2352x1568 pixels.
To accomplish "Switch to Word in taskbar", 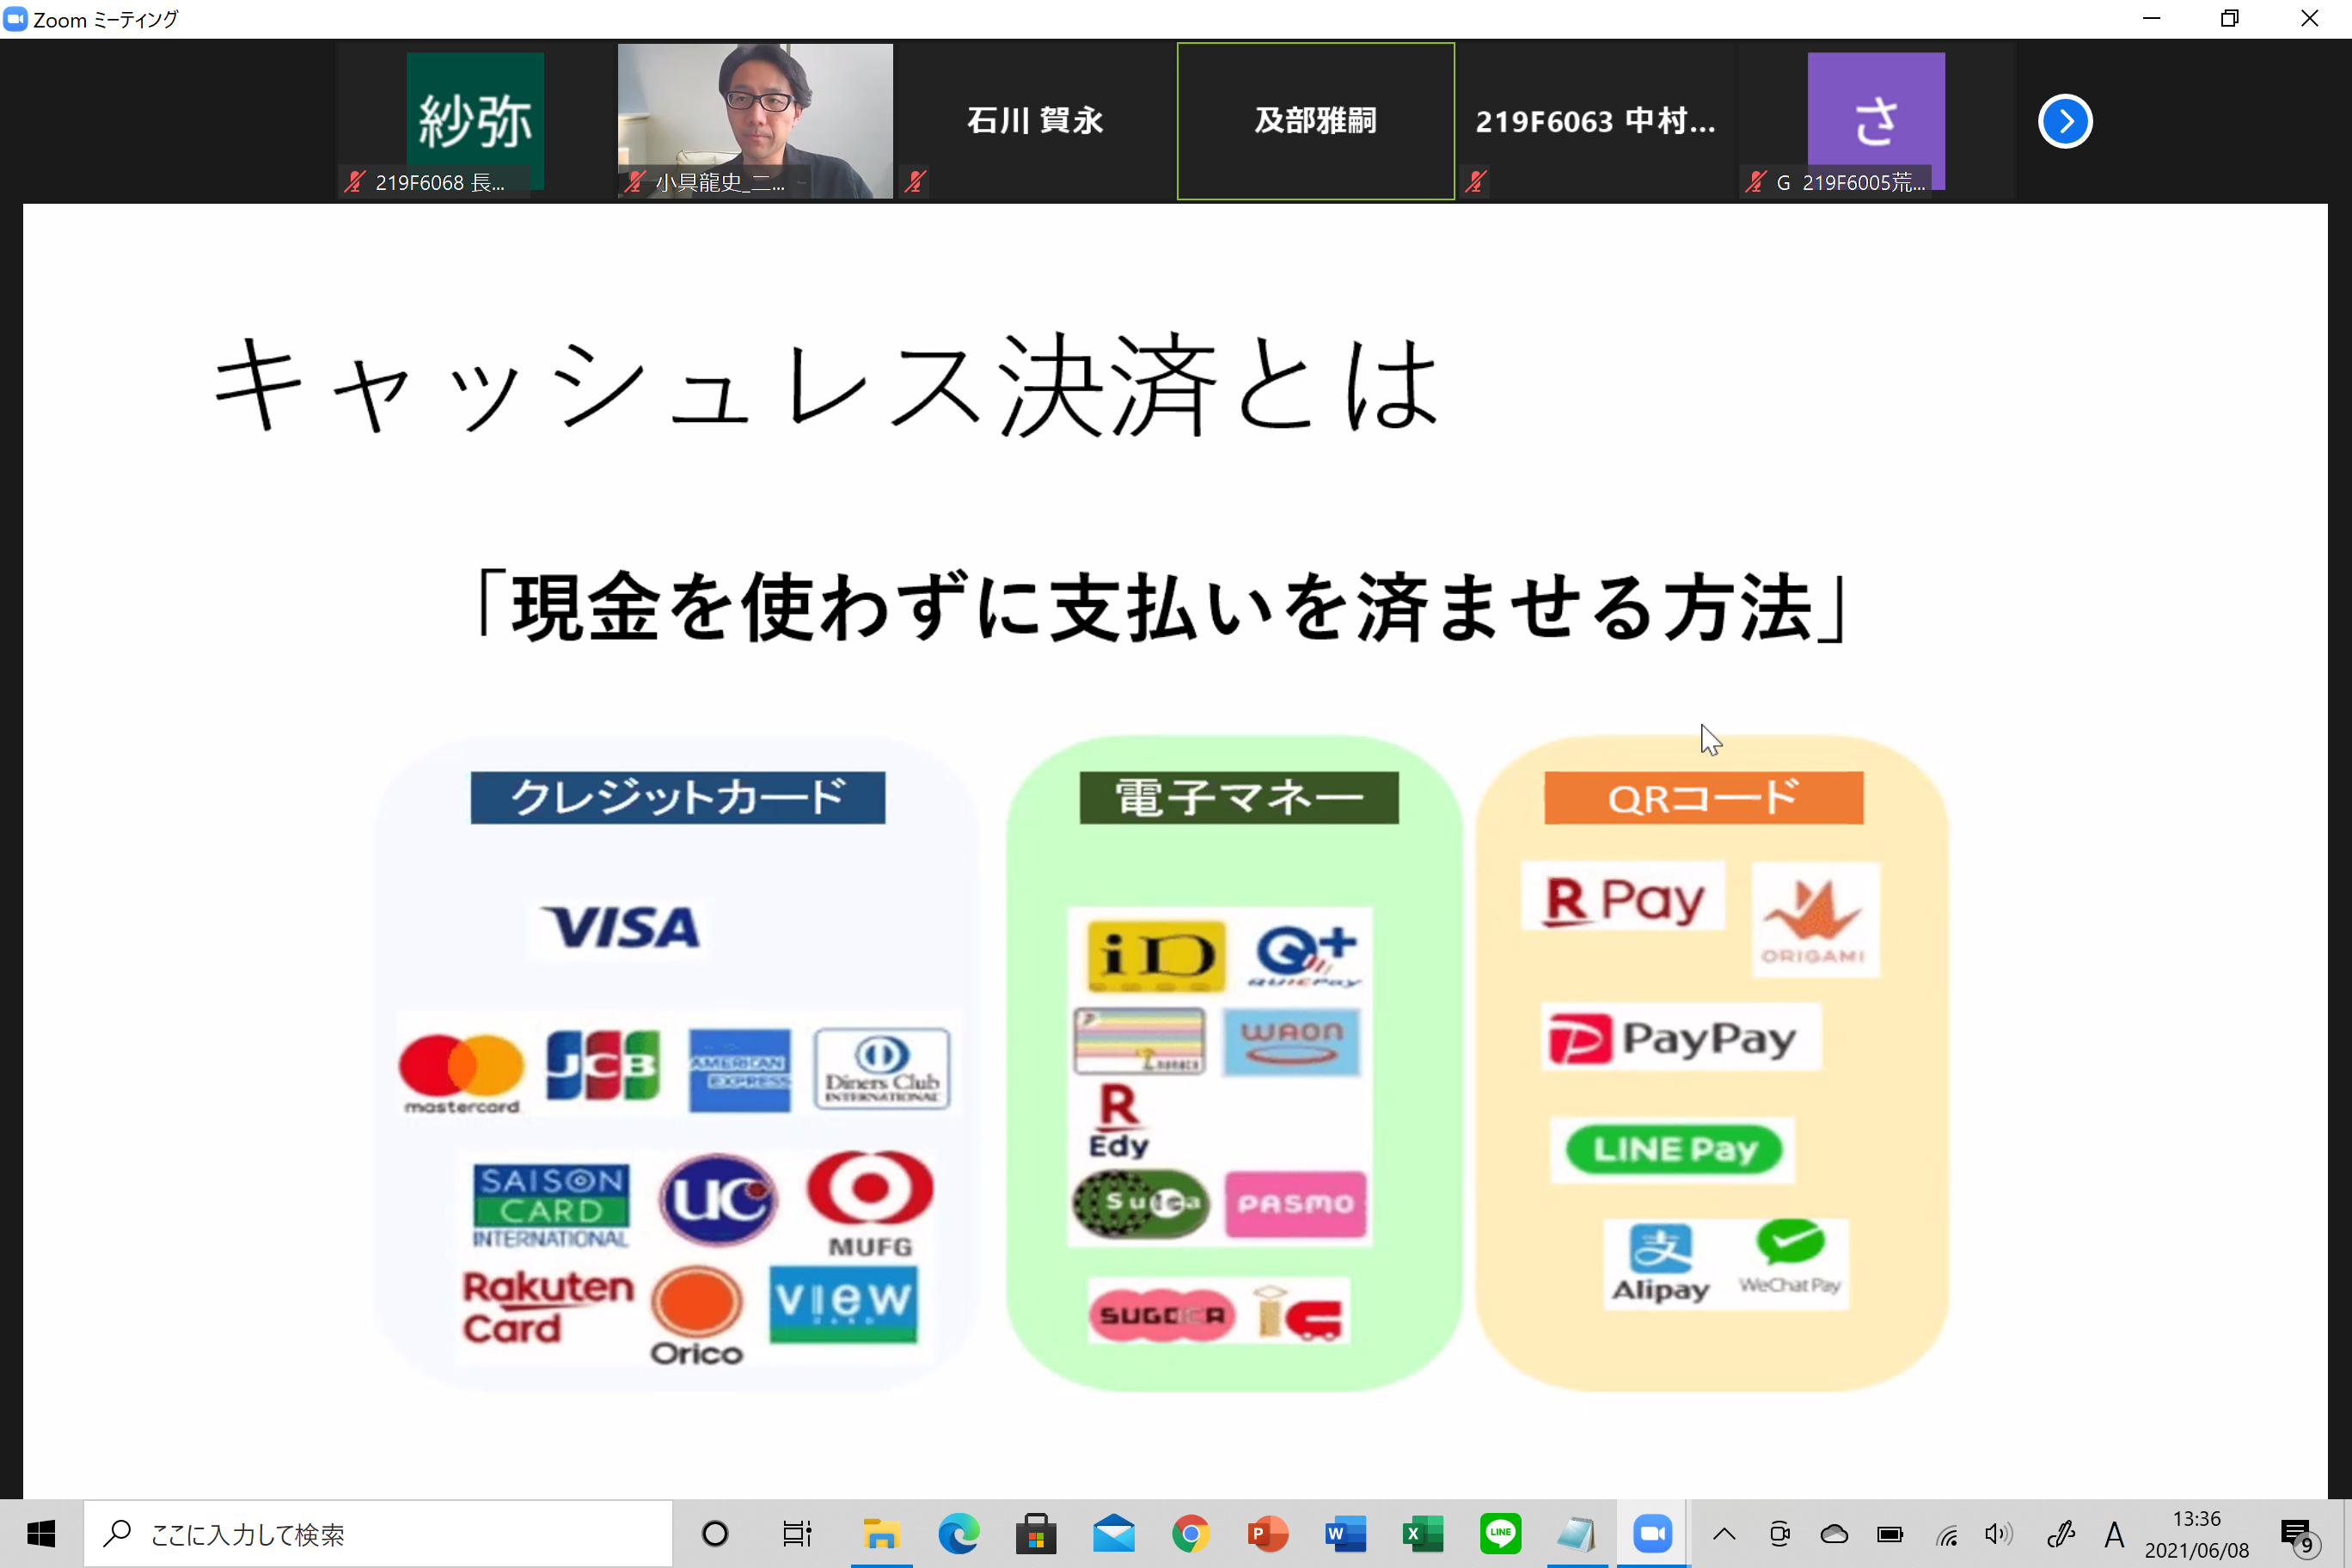I will (1345, 1533).
